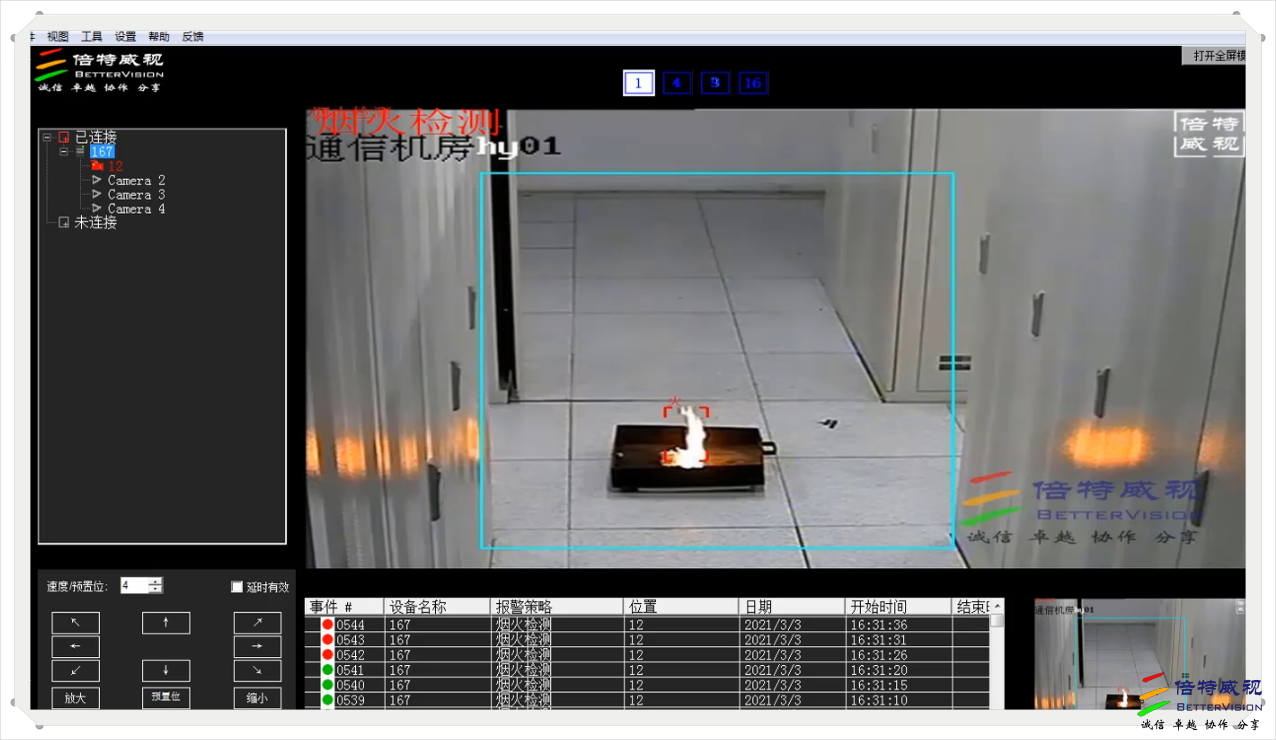Click the 未连接 group icon
This screenshot has width=1276, height=740.
click(64, 223)
